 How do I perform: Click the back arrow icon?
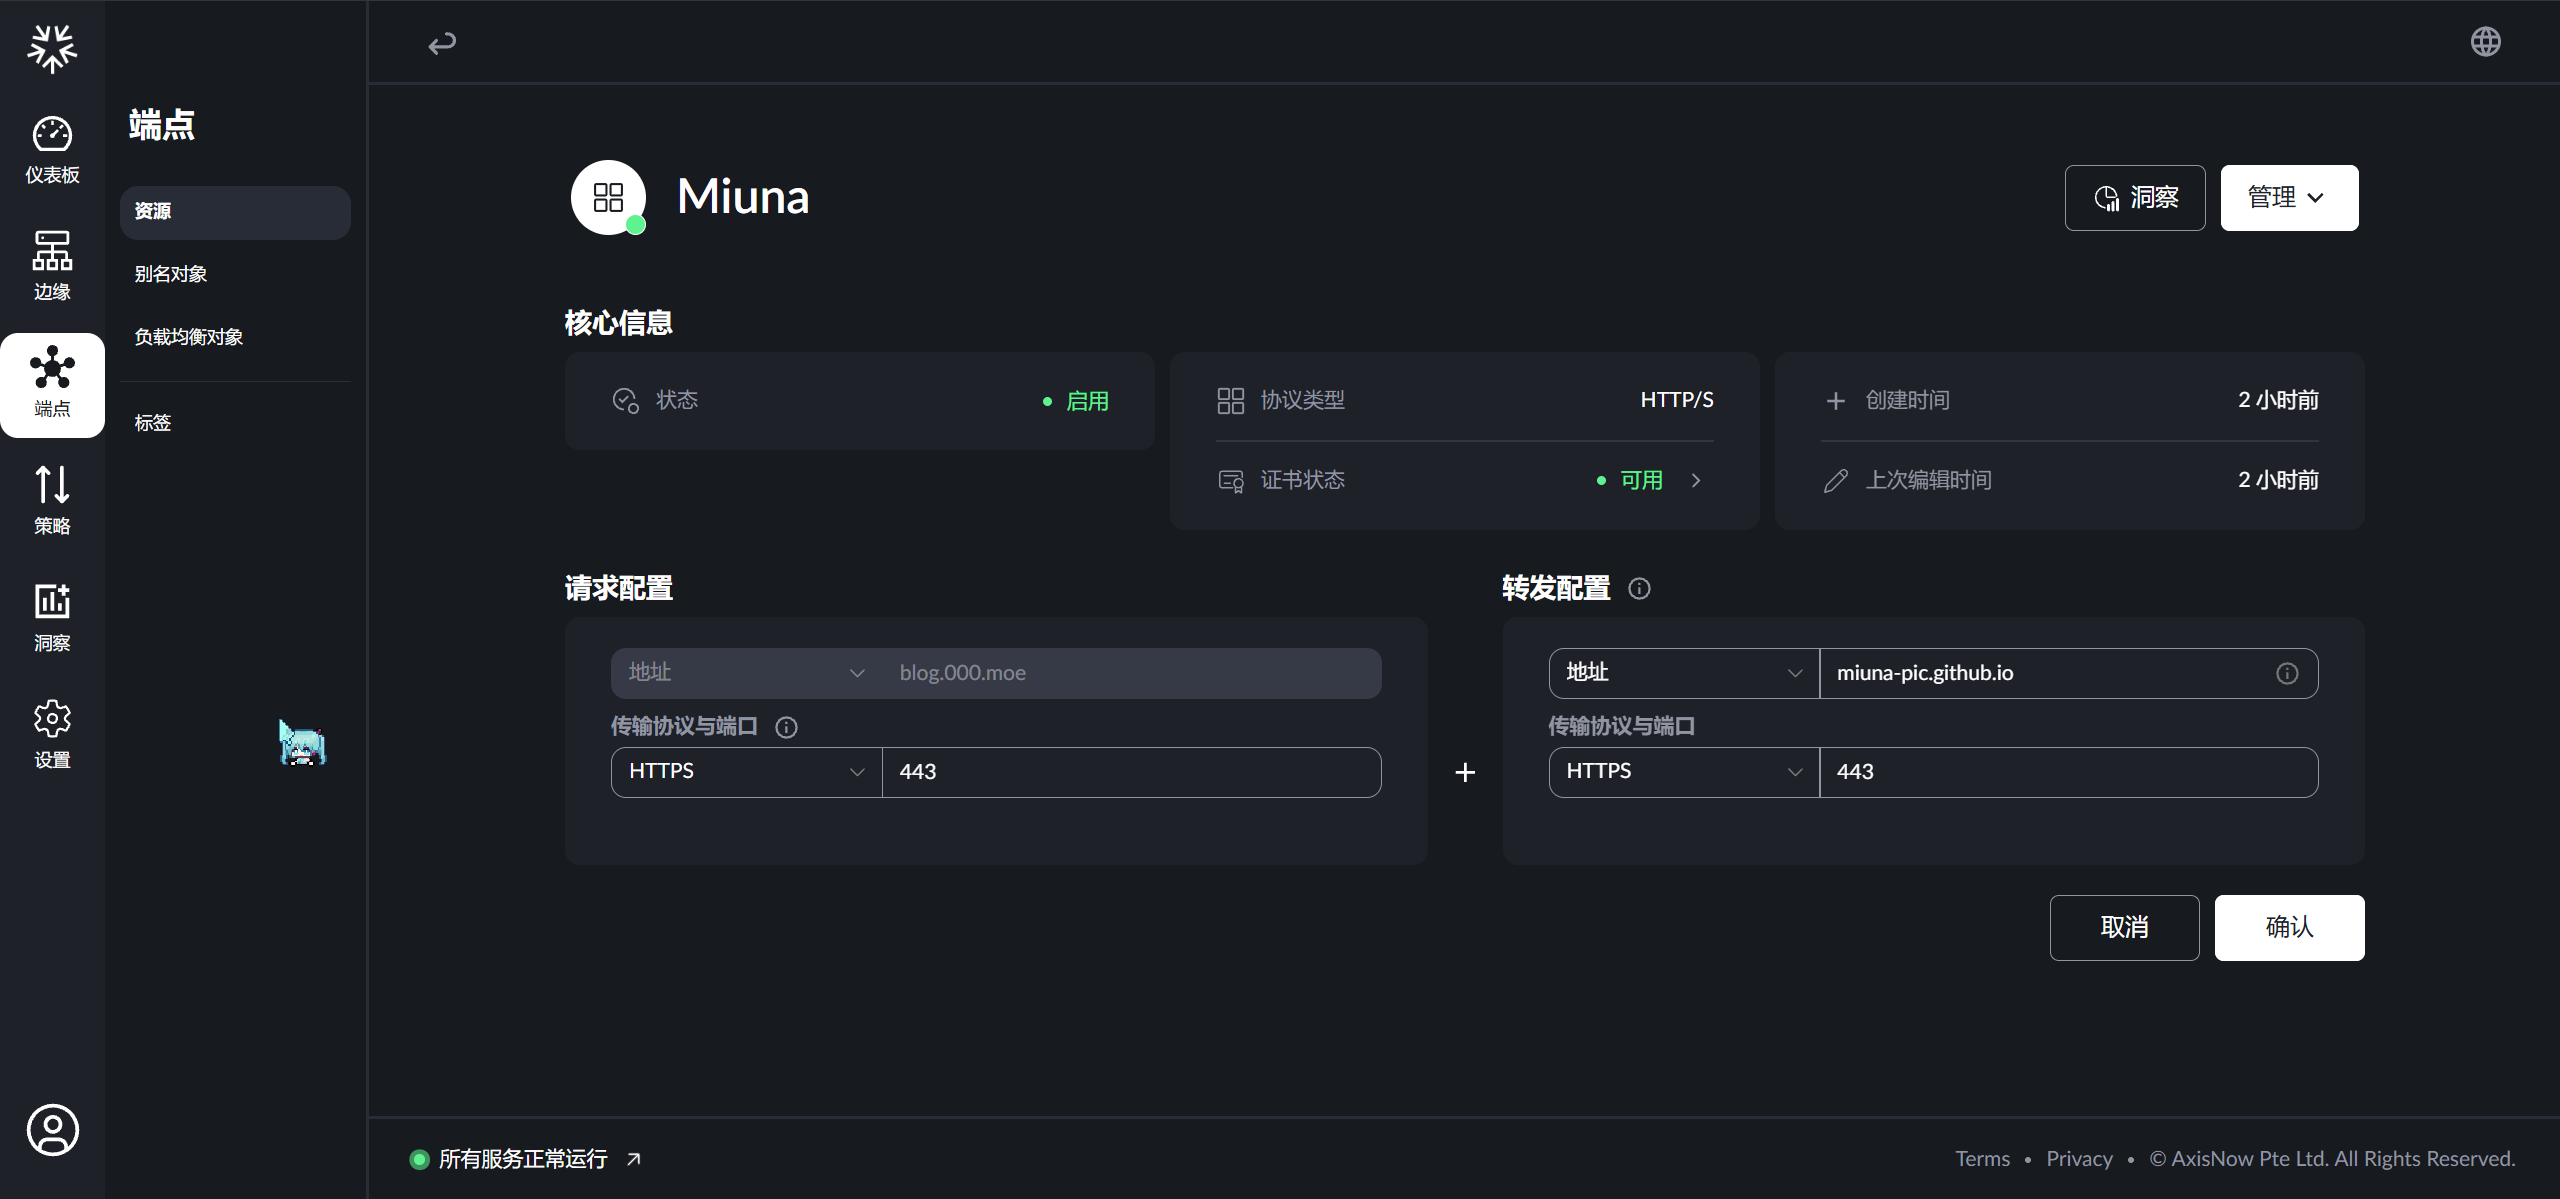(442, 43)
